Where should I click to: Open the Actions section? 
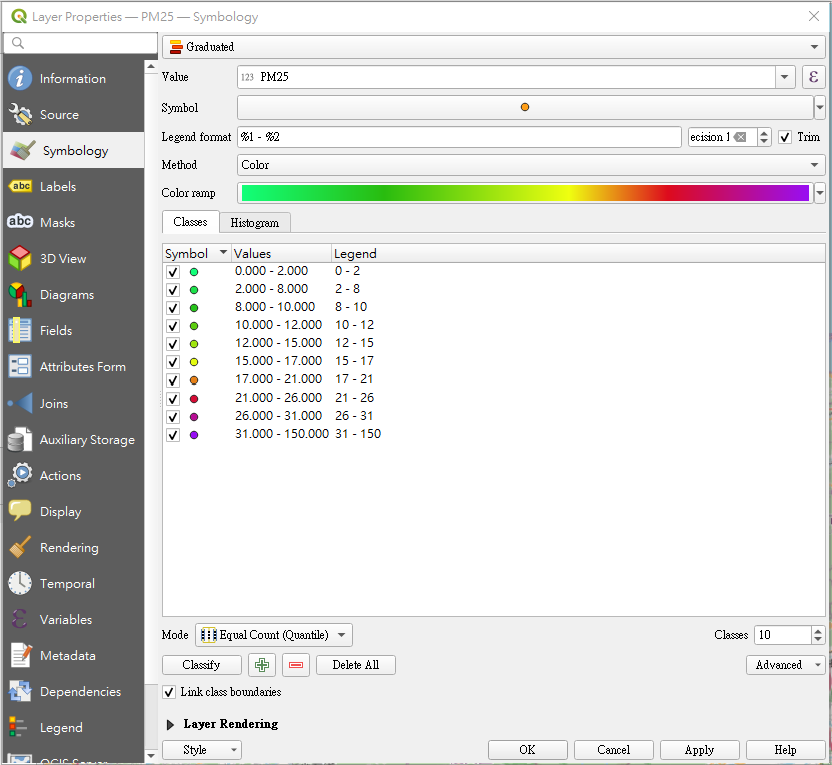click(x=73, y=476)
